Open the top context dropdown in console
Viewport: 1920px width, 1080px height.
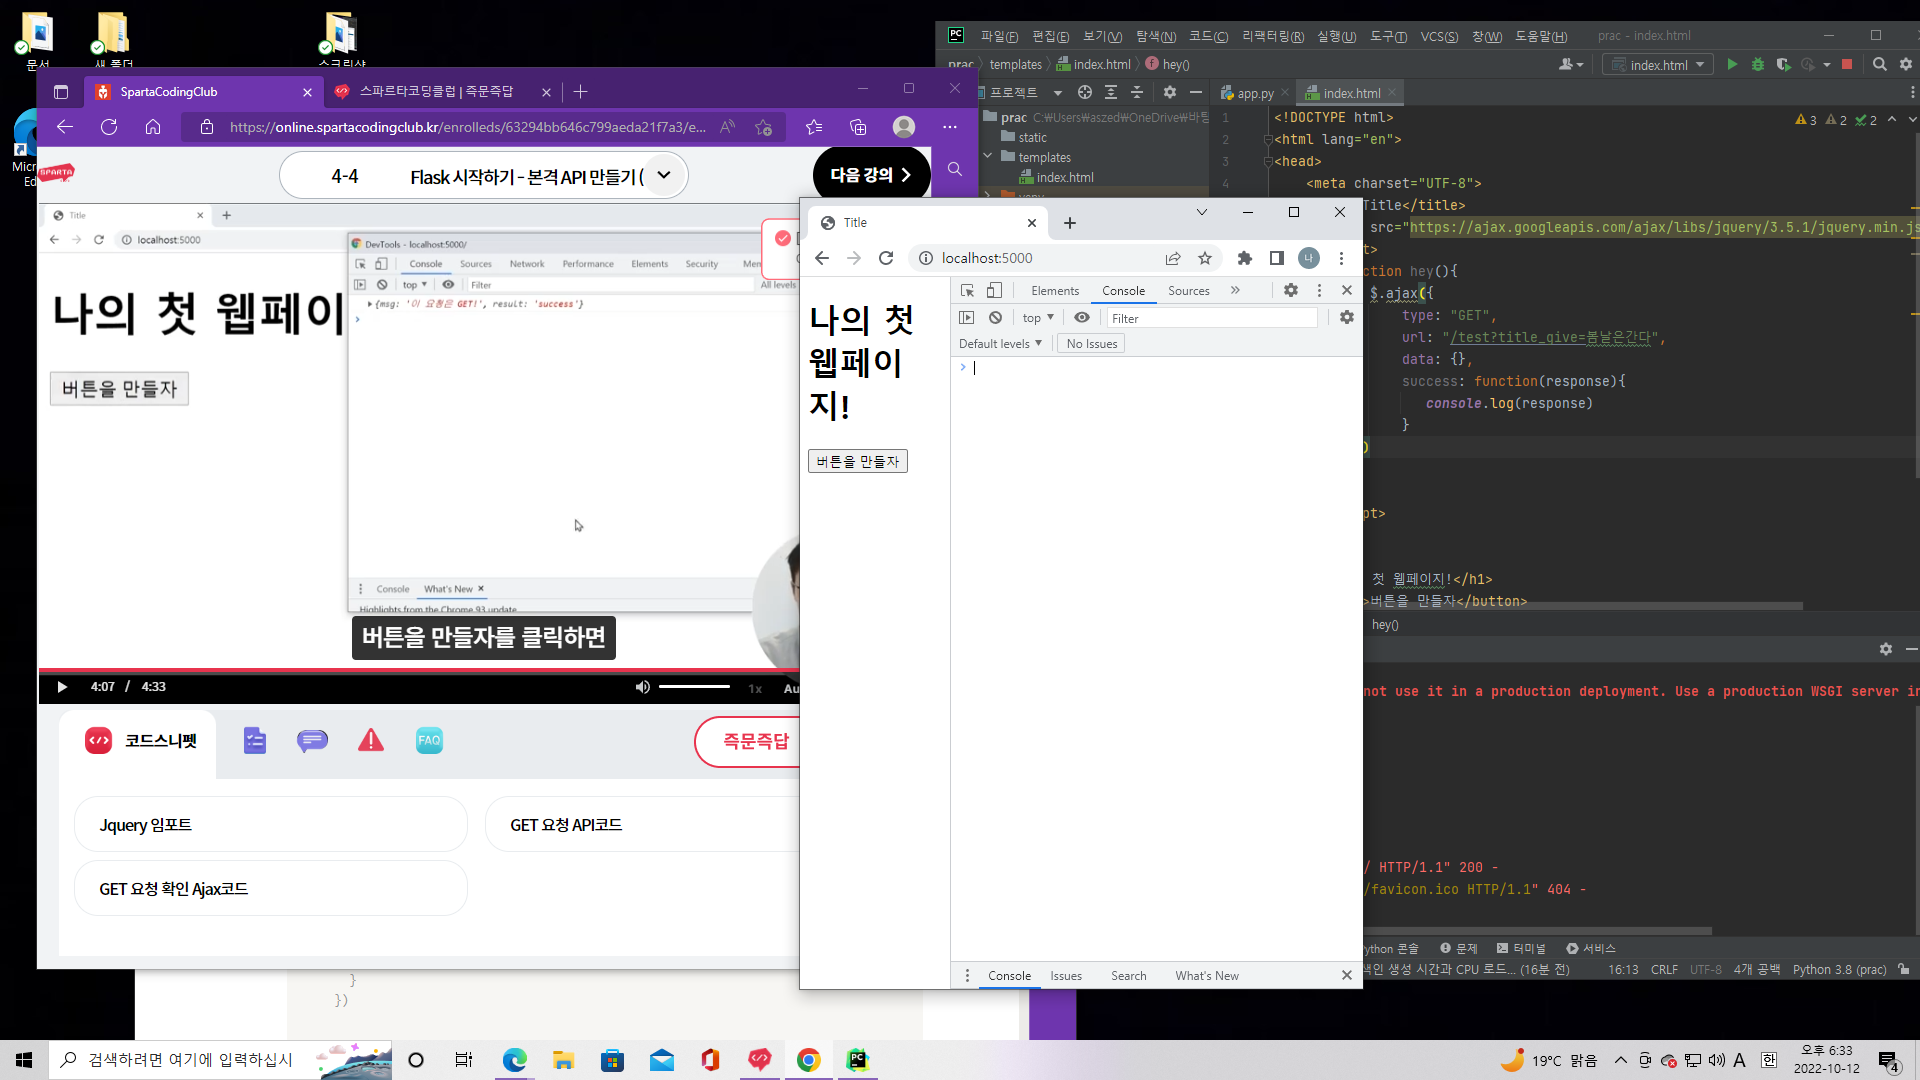tap(1038, 318)
